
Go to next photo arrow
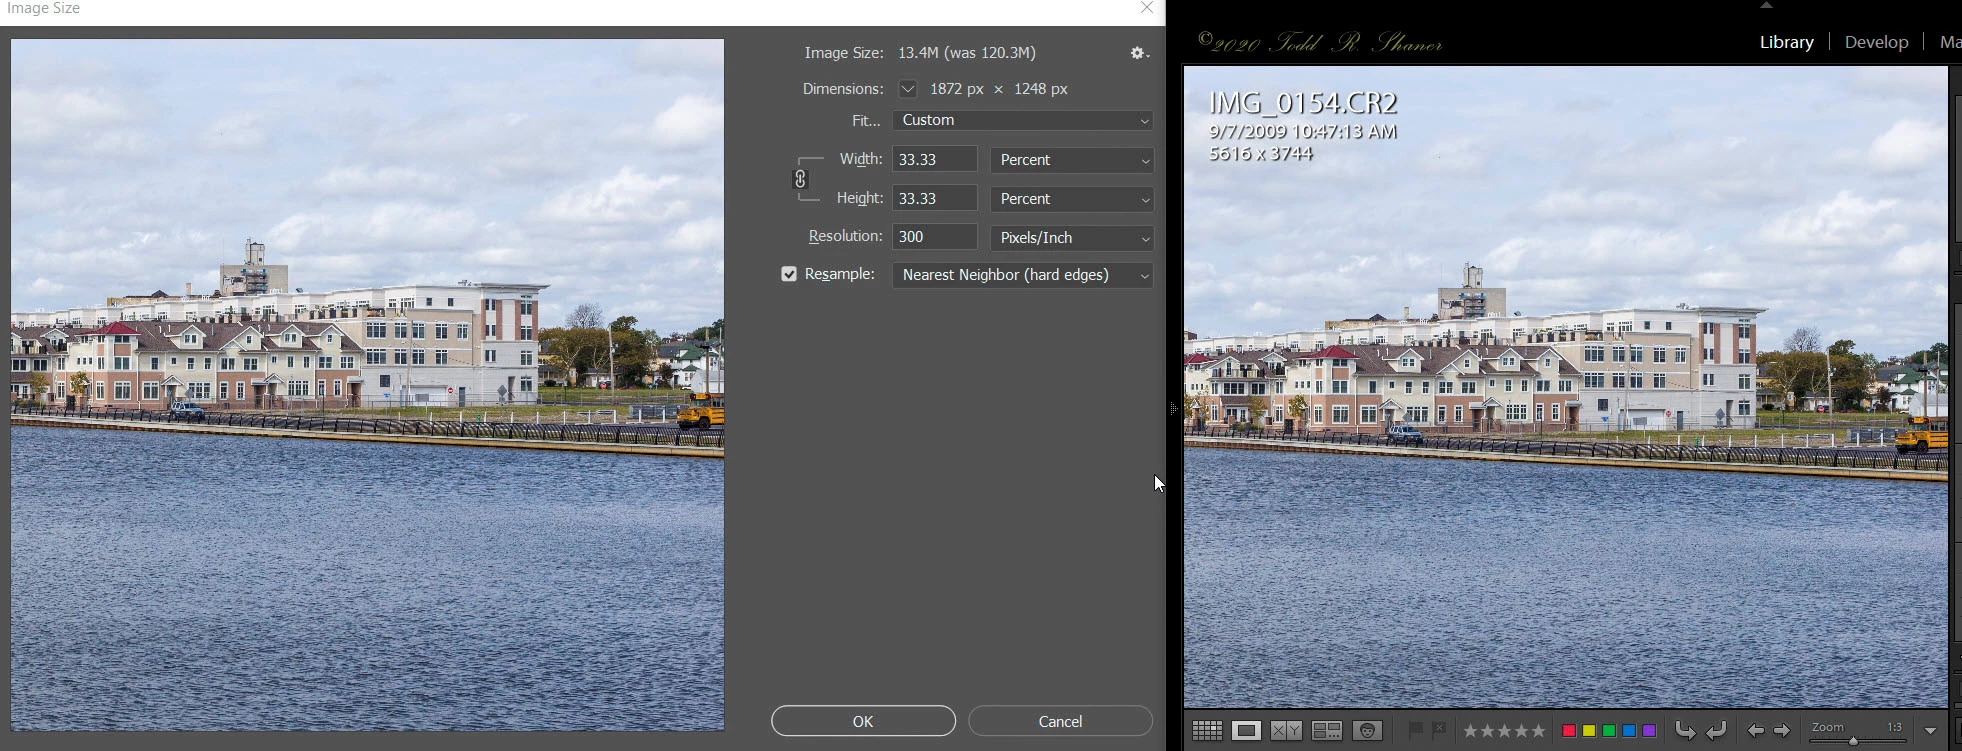[1781, 731]
